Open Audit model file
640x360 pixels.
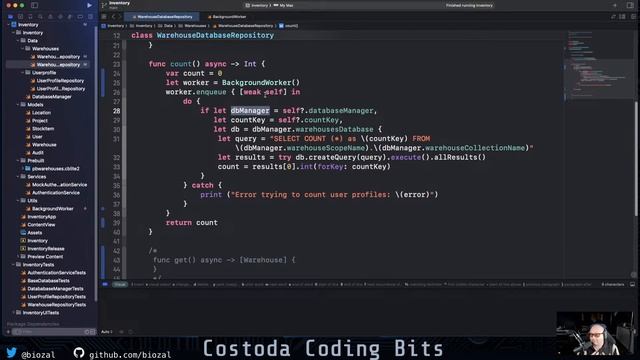click(x=38, y=153)
